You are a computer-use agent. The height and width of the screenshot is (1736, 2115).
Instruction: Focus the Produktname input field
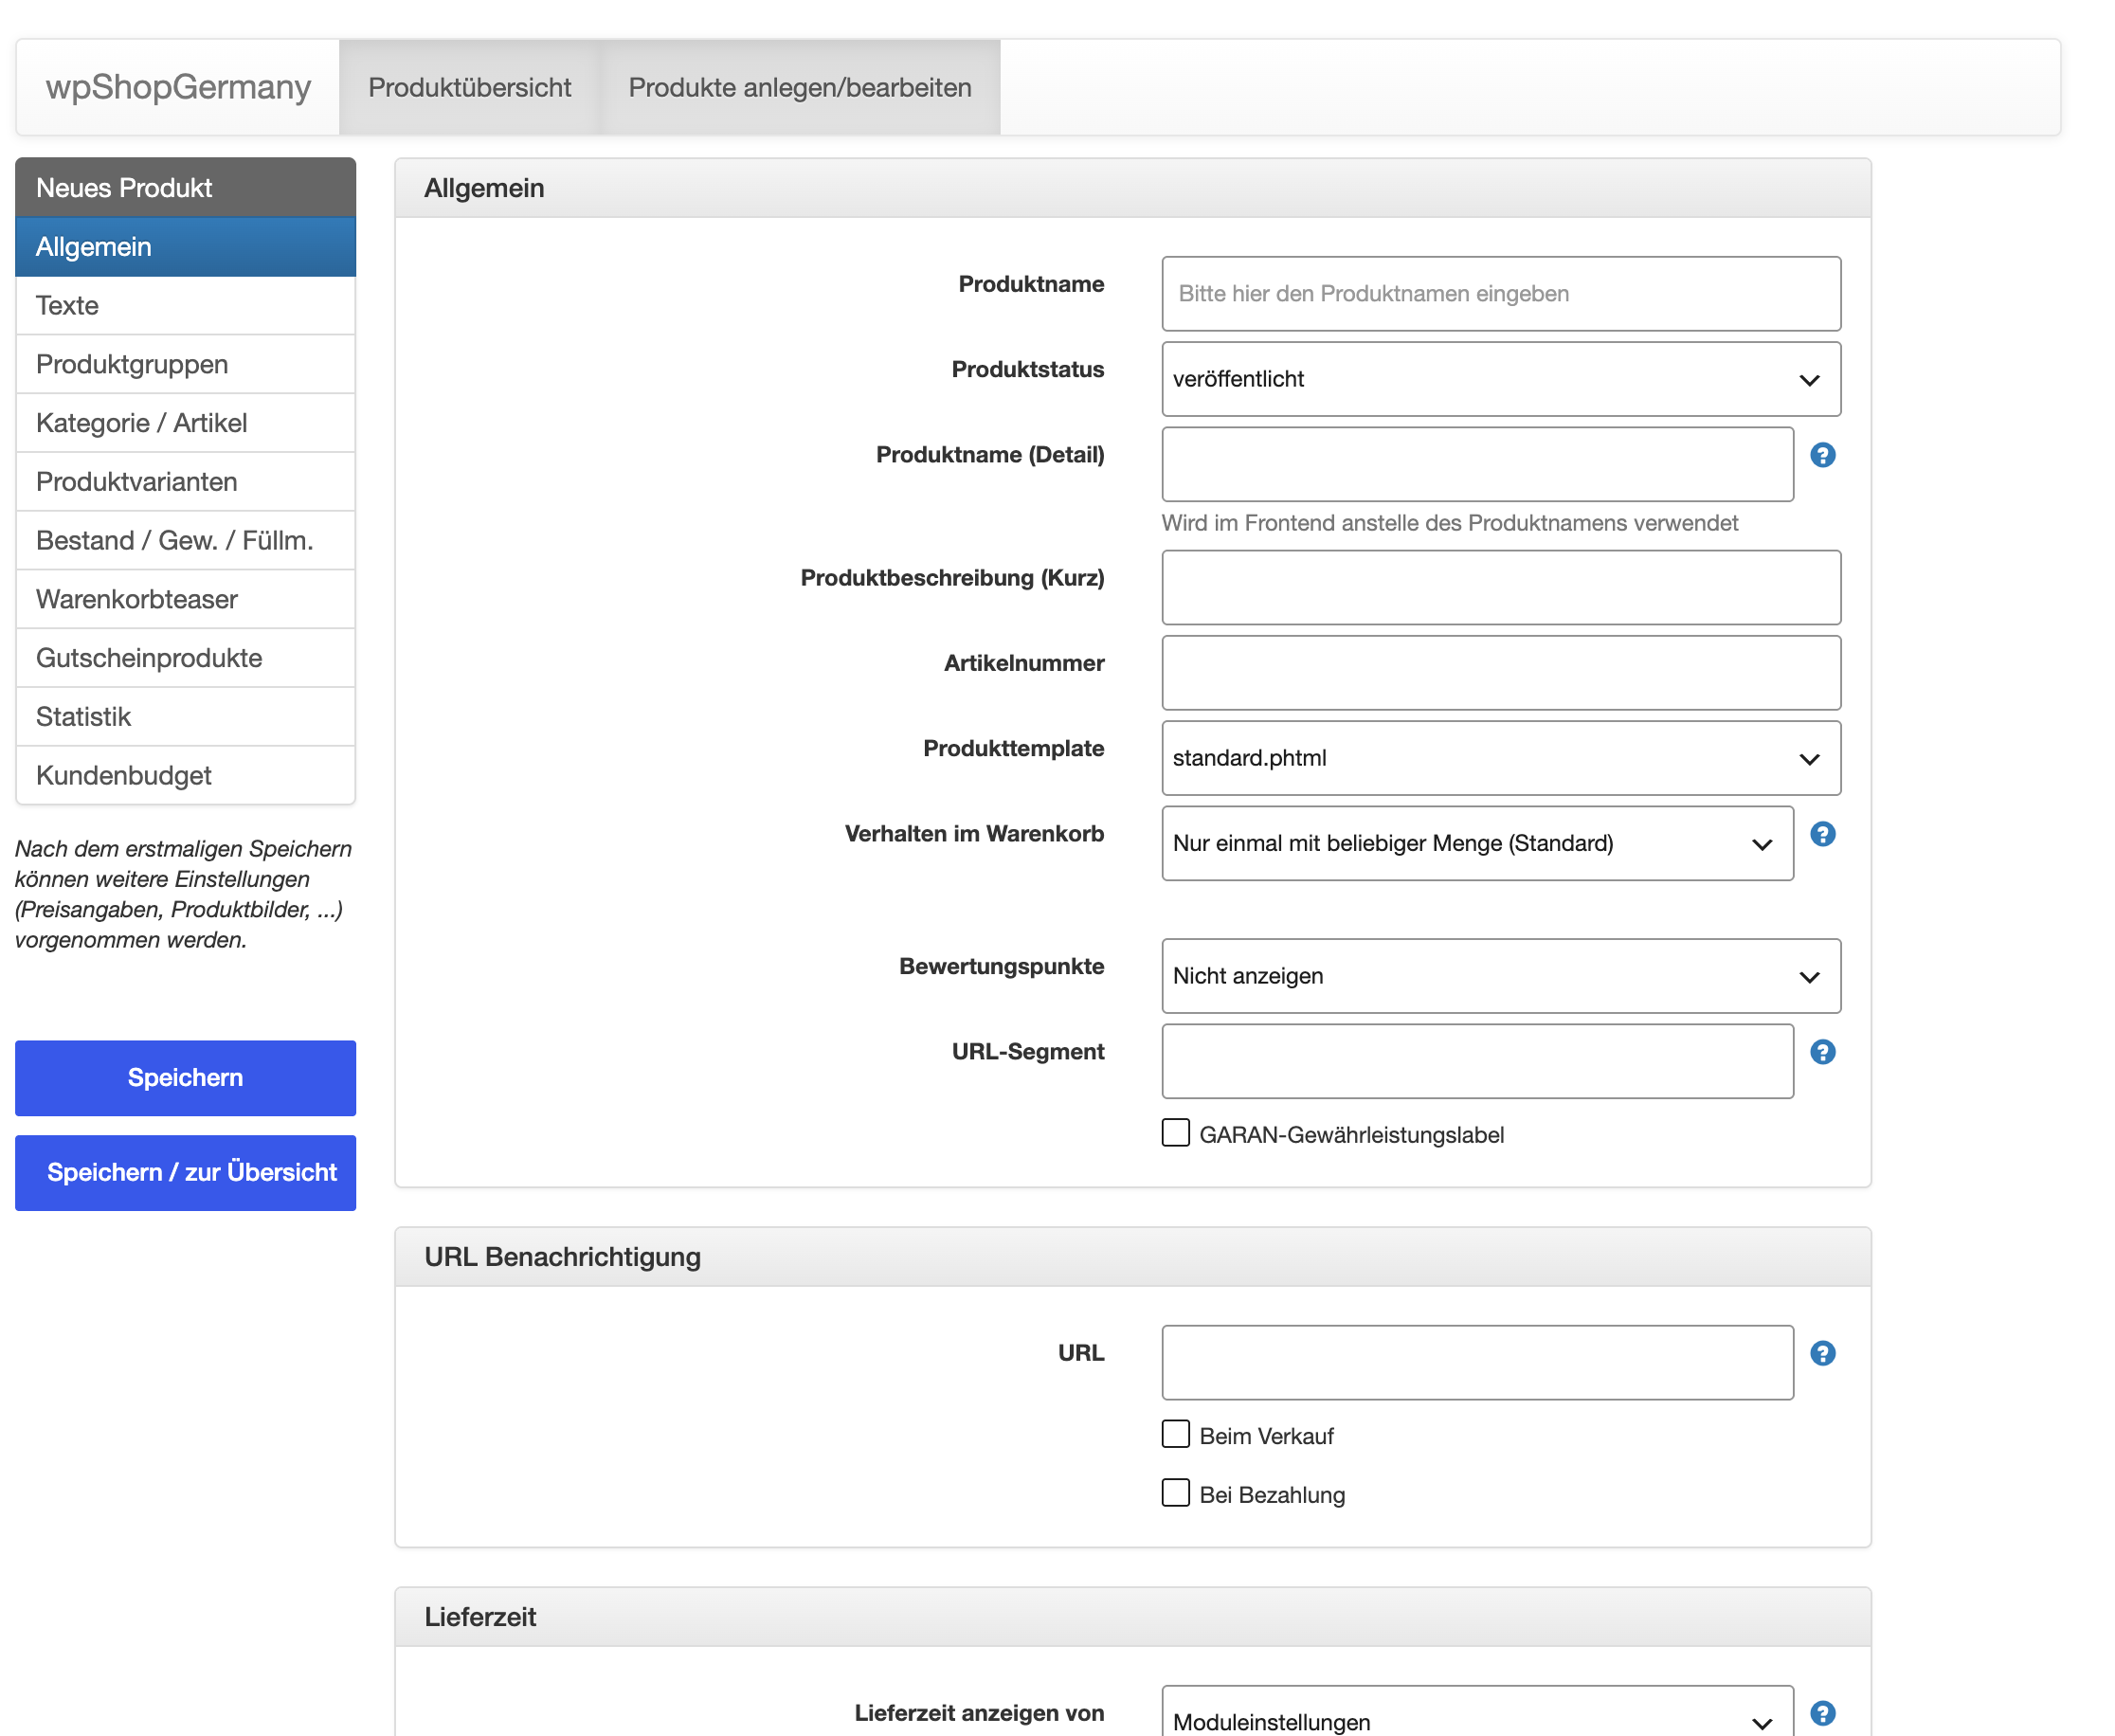[x=1500, y=294]
